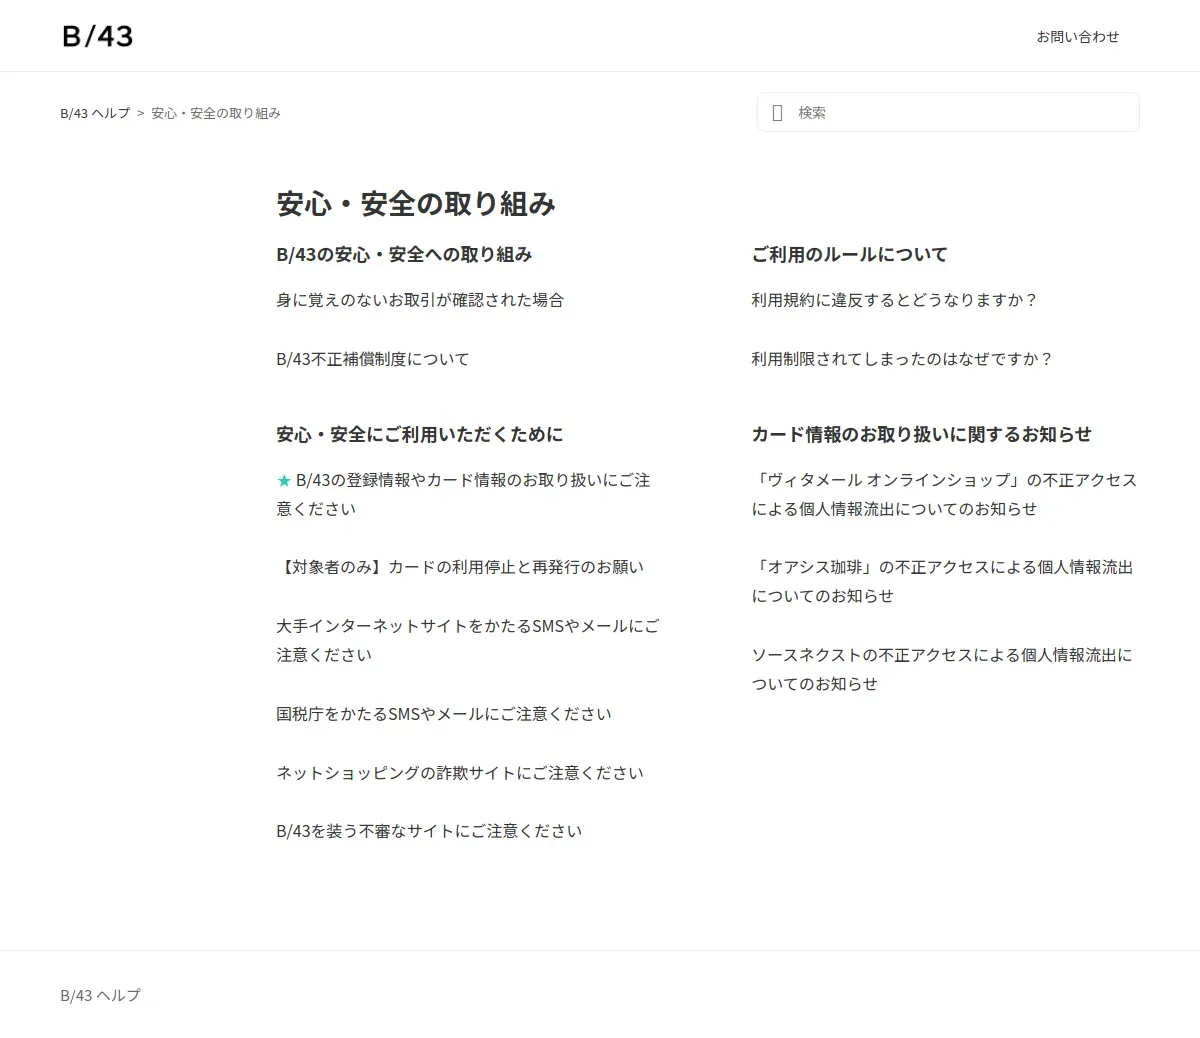Open ソースネクストの不正アクセス notice
1200x1038 pixels.
pyautogui.click(x=942, y=669)
